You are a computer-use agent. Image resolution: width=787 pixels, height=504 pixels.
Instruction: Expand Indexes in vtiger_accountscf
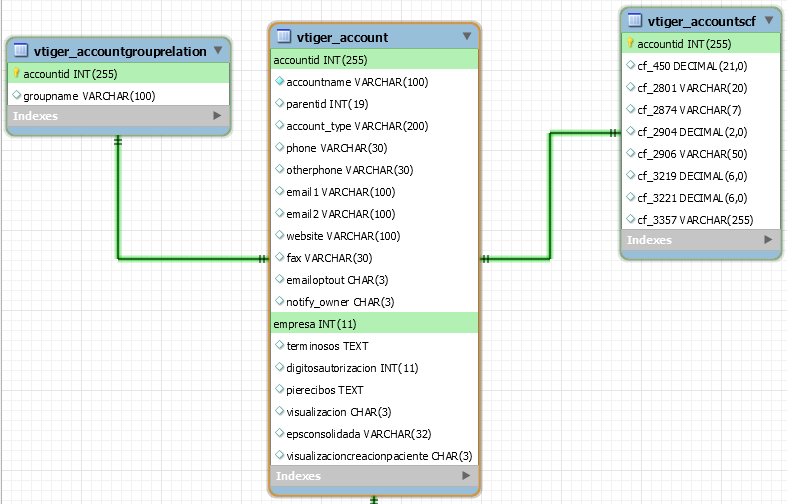[768, 239]
